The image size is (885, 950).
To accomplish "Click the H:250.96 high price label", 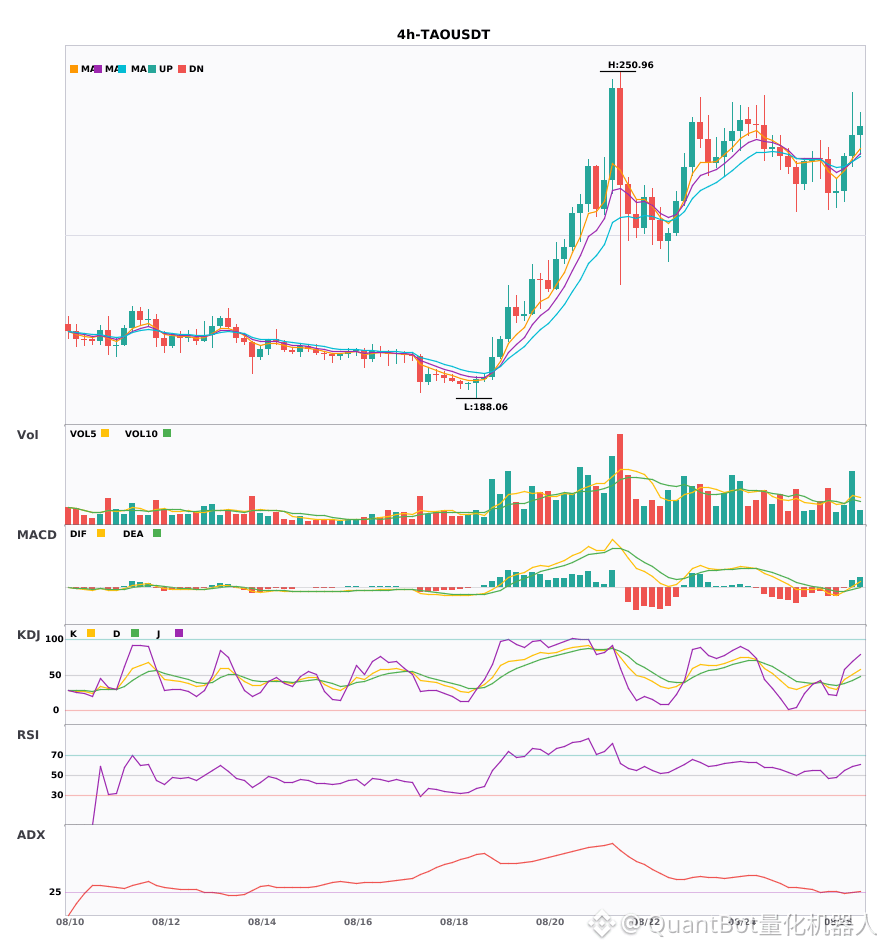I will (x=631, y=65).
